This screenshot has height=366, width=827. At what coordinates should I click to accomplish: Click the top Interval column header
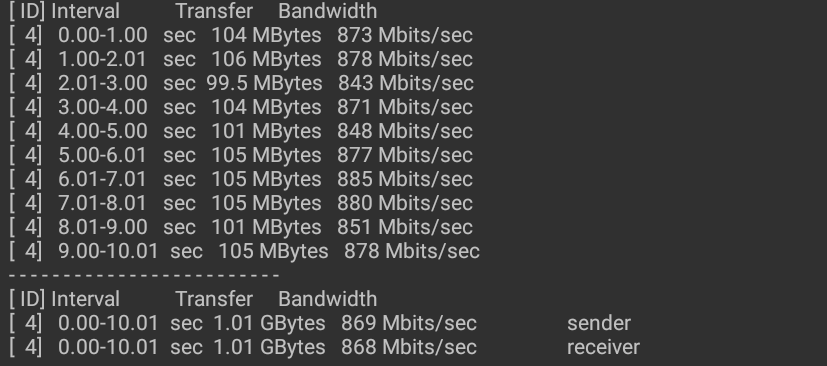point(85,11)
